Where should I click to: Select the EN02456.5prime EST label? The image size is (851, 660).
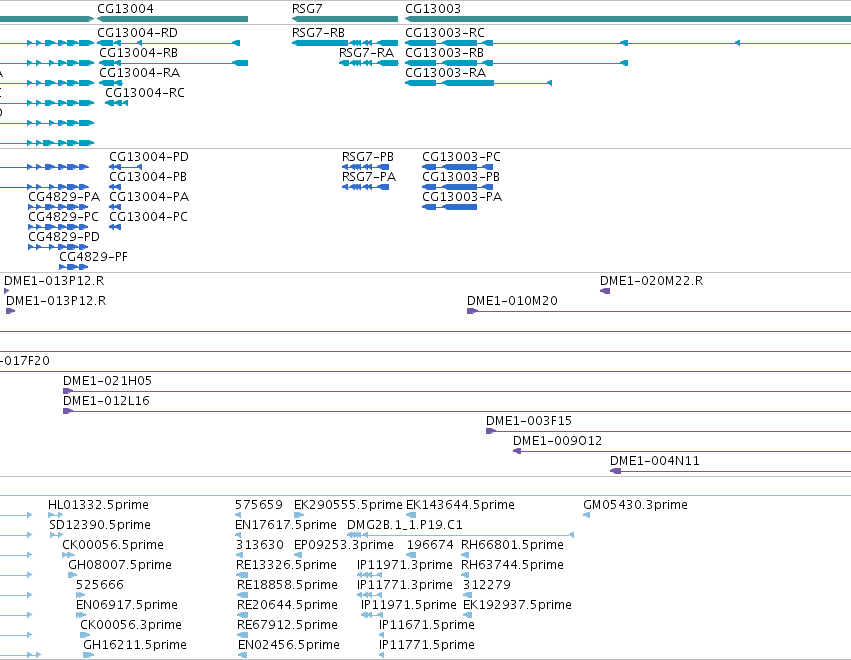click(x=289, y=645)
